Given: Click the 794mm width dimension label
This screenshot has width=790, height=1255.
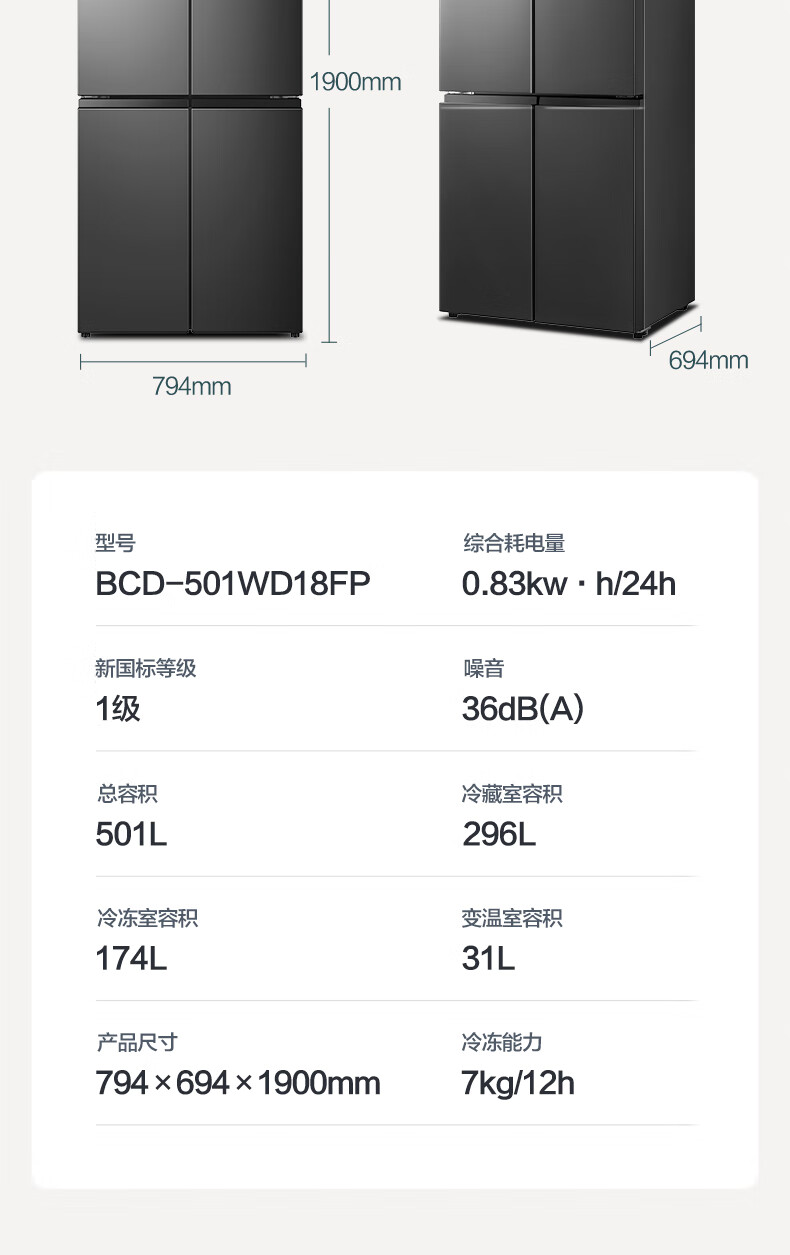Looking at the screenshot, I should click(192, 386).
